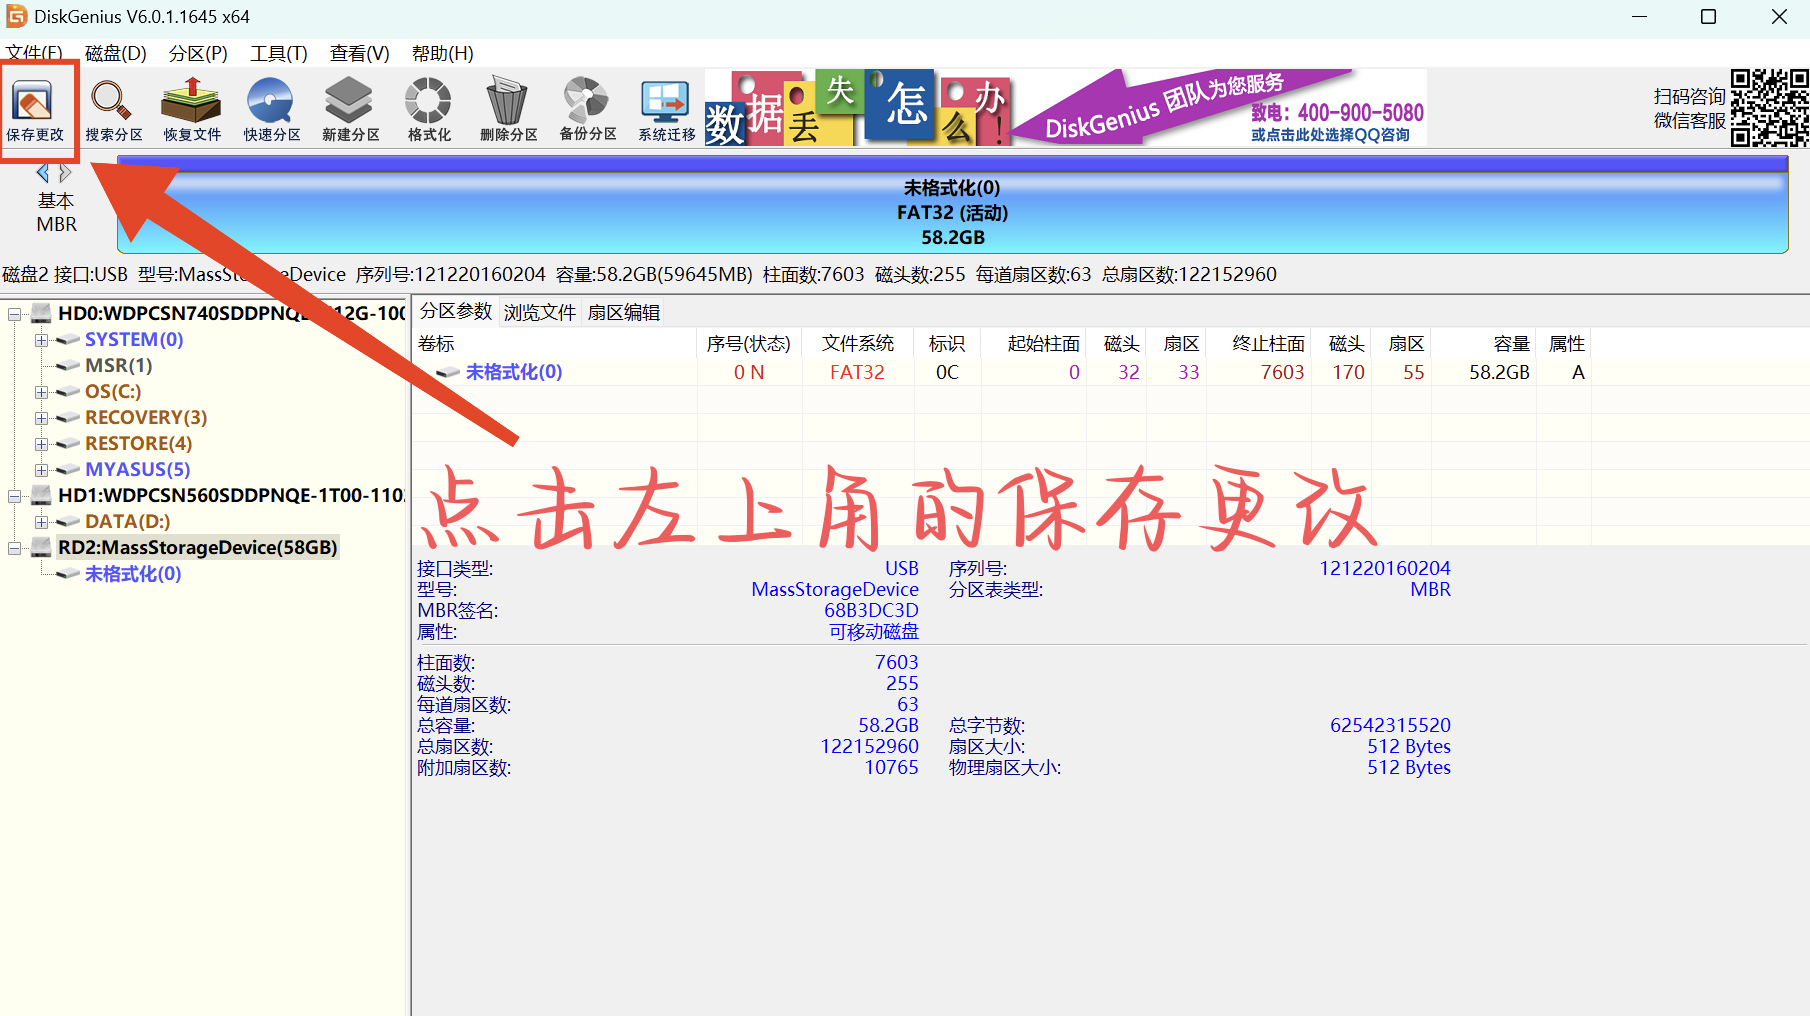Click the 可移动磁盘 attribute value
Viewport: 1810px width, 1016px height.
tap(873, 632)
